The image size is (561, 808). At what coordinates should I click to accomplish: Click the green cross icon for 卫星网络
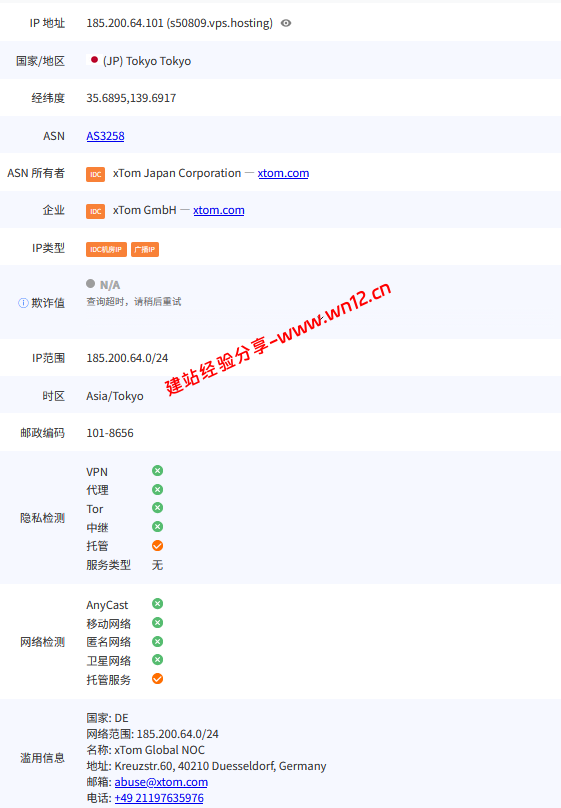(158, 660)
